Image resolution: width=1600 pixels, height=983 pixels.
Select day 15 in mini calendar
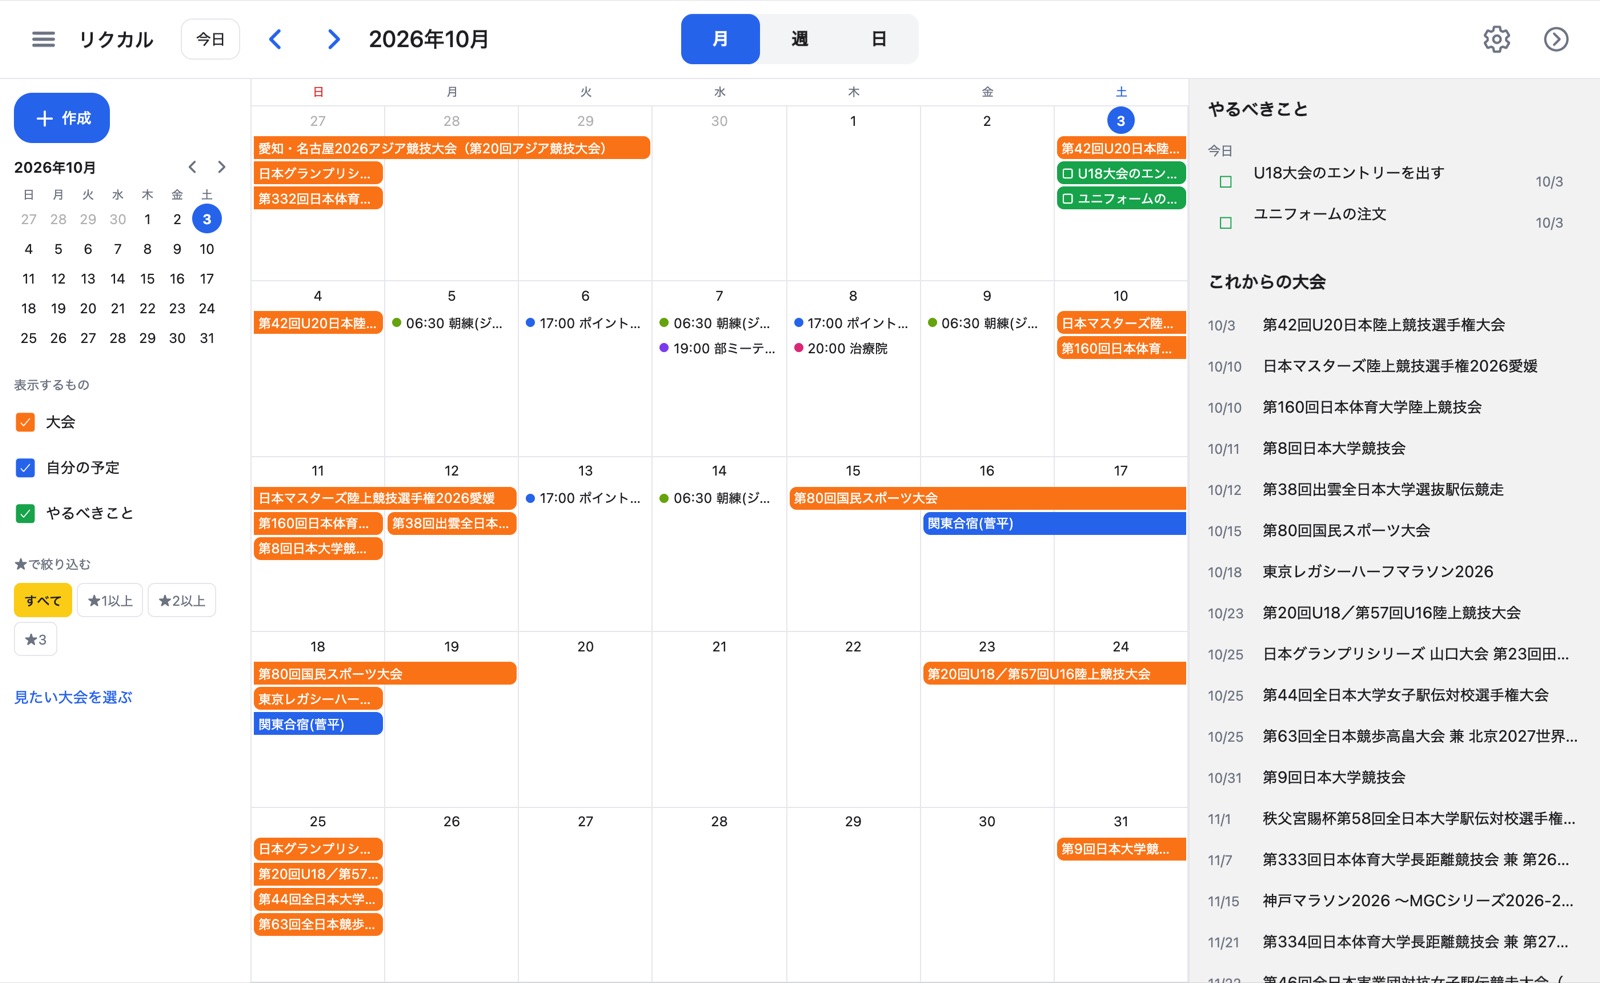(147, 279)
